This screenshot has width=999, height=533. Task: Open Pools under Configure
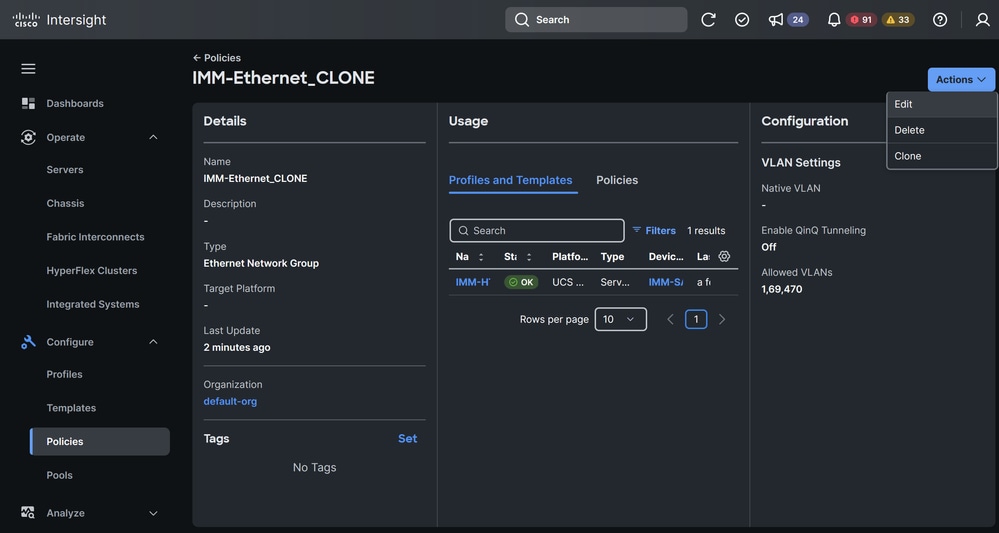[x=59, y=475]
